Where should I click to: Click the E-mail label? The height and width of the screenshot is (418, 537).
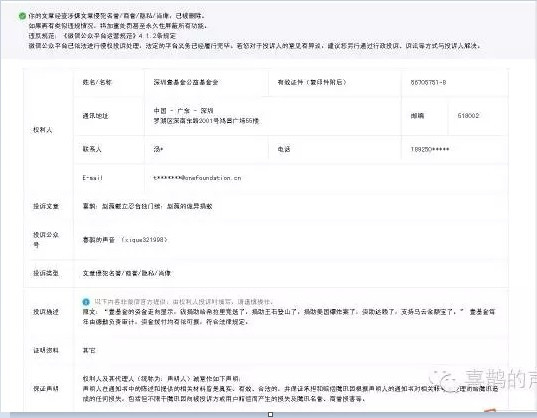[x=92, y=178]
